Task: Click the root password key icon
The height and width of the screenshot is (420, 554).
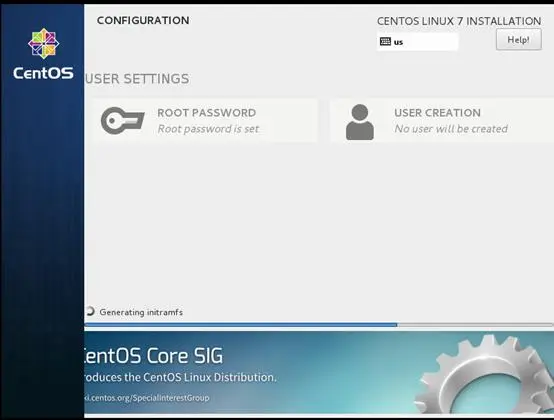Action: pos(123,120)
